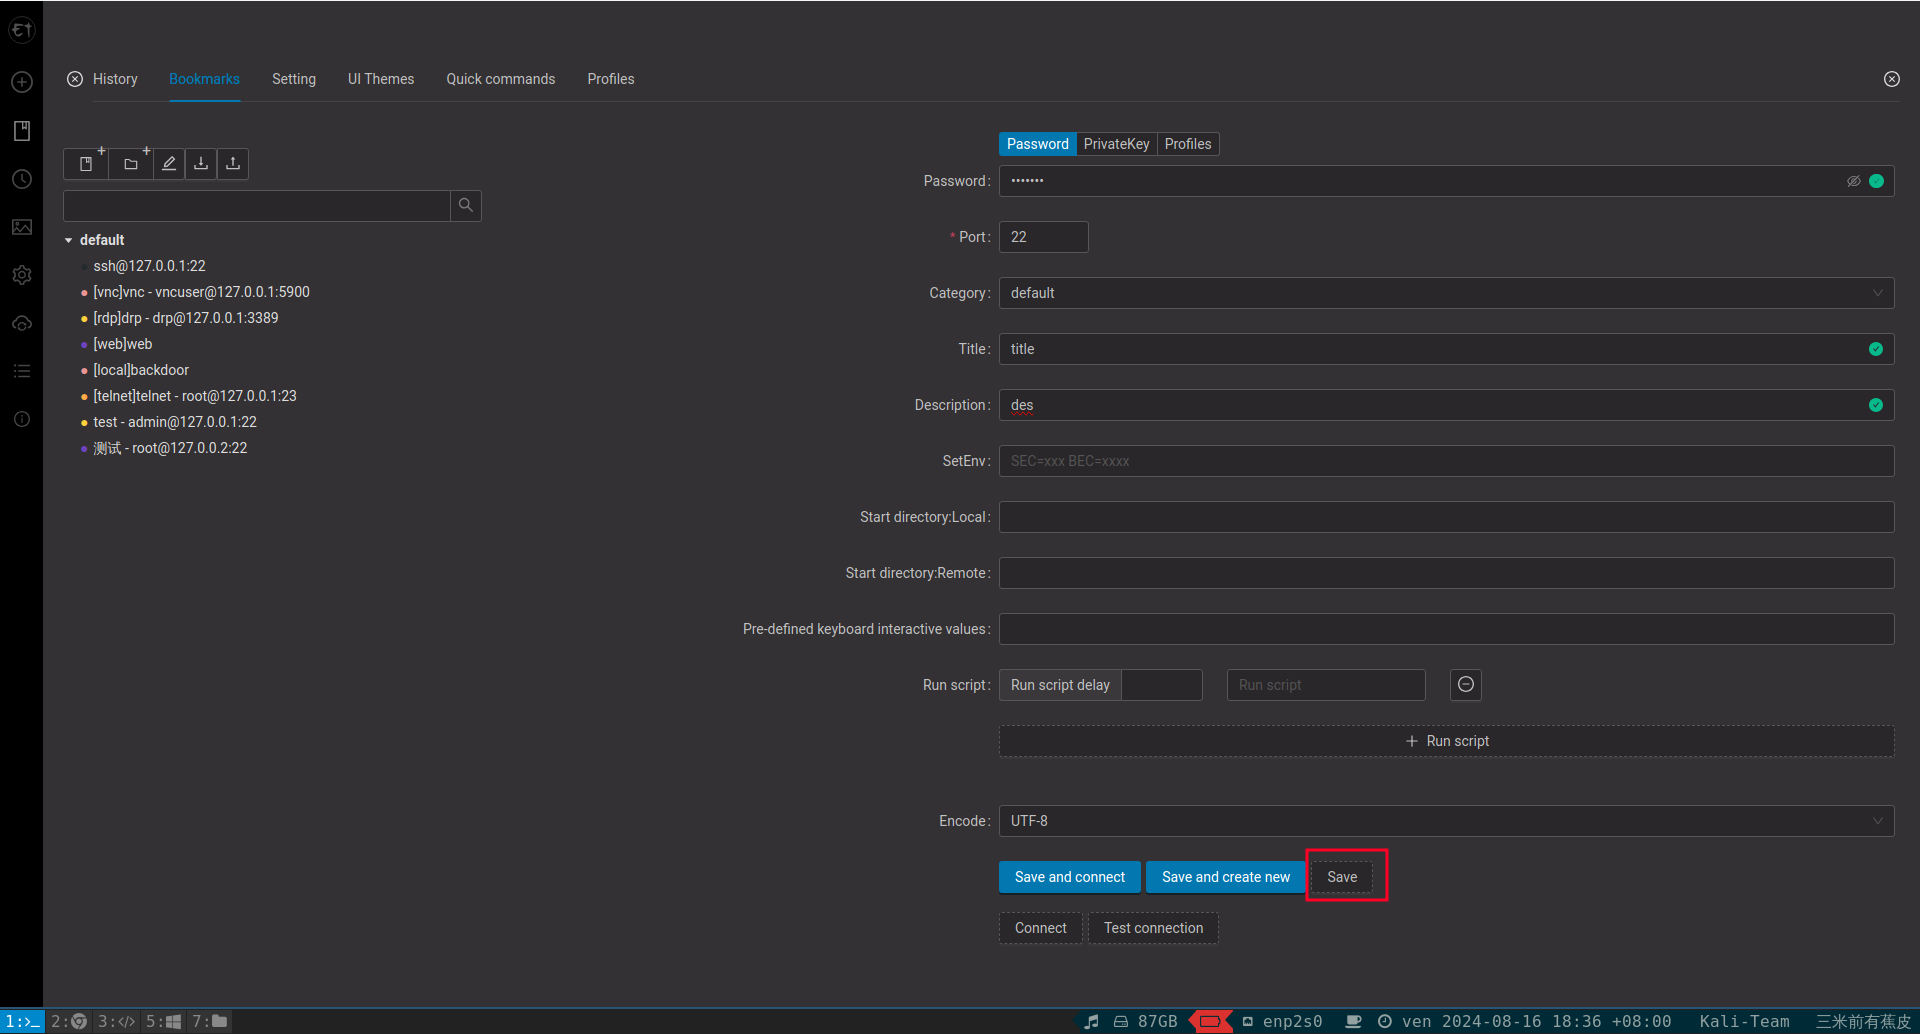Switch to History tab
Viewport: 1920px width, 1034px height.
pos(115,79)
